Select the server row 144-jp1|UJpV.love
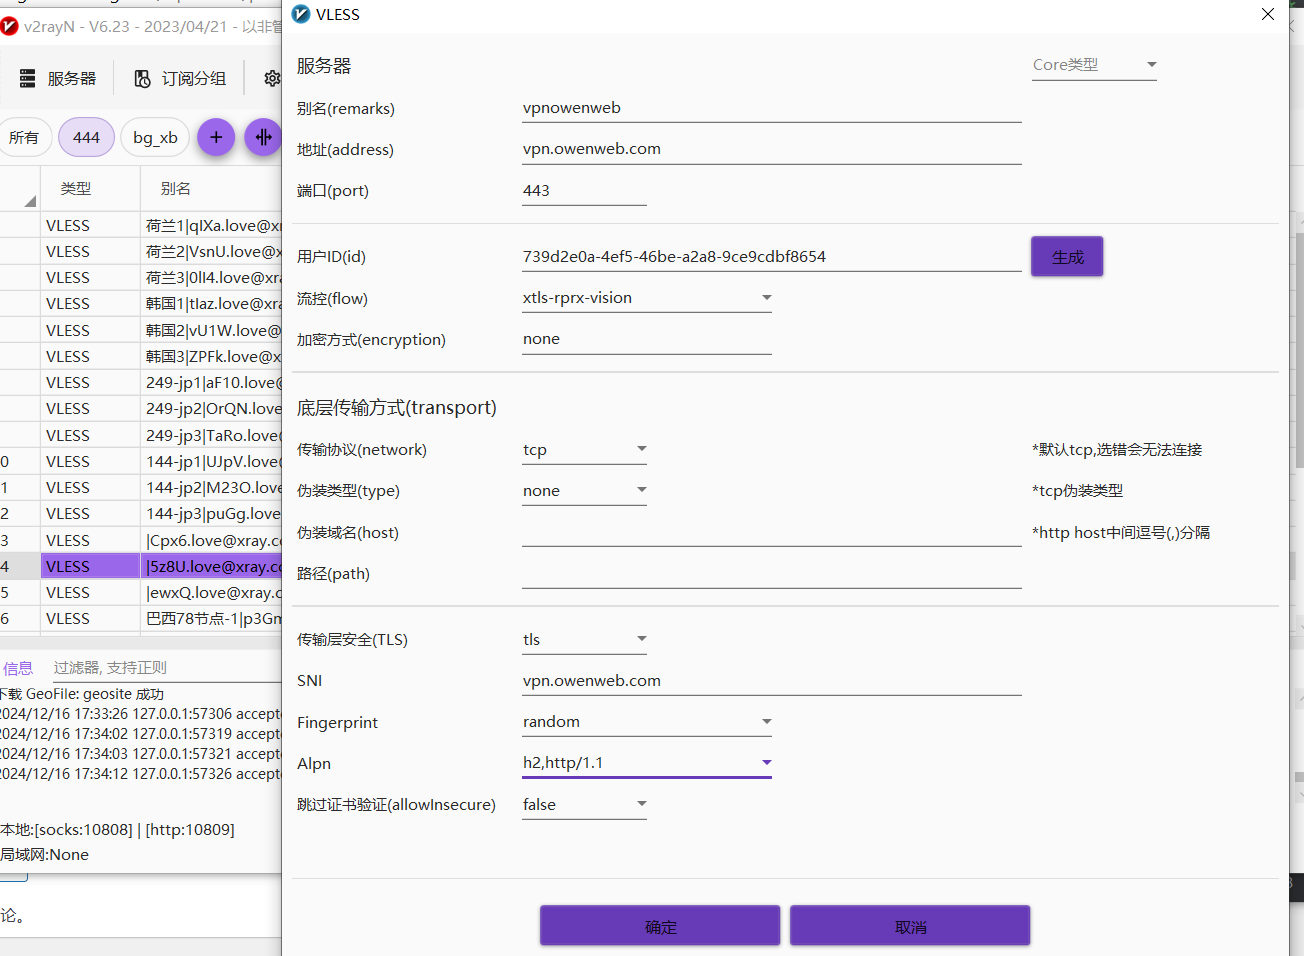 141,462
